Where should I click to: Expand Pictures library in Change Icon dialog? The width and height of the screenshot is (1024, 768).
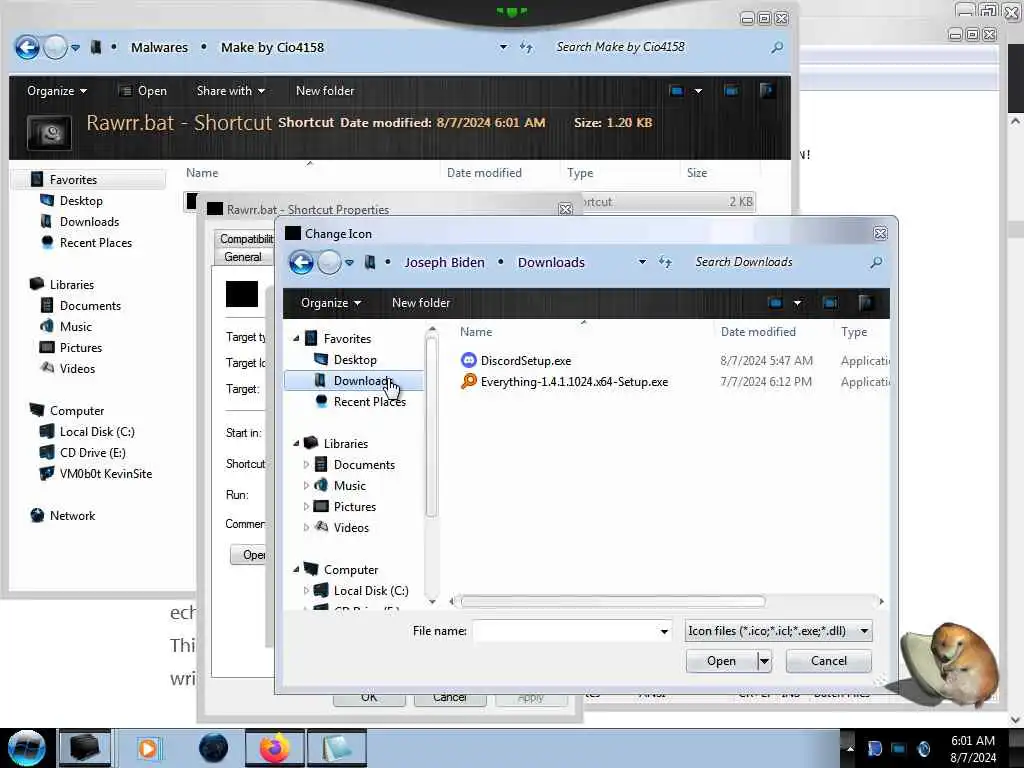pyautogui.click(x=306, y=506)
